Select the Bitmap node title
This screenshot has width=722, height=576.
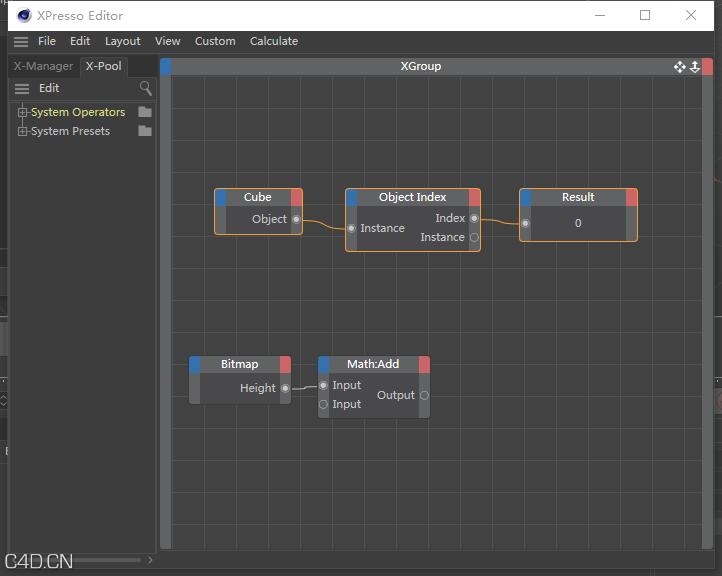239,364
